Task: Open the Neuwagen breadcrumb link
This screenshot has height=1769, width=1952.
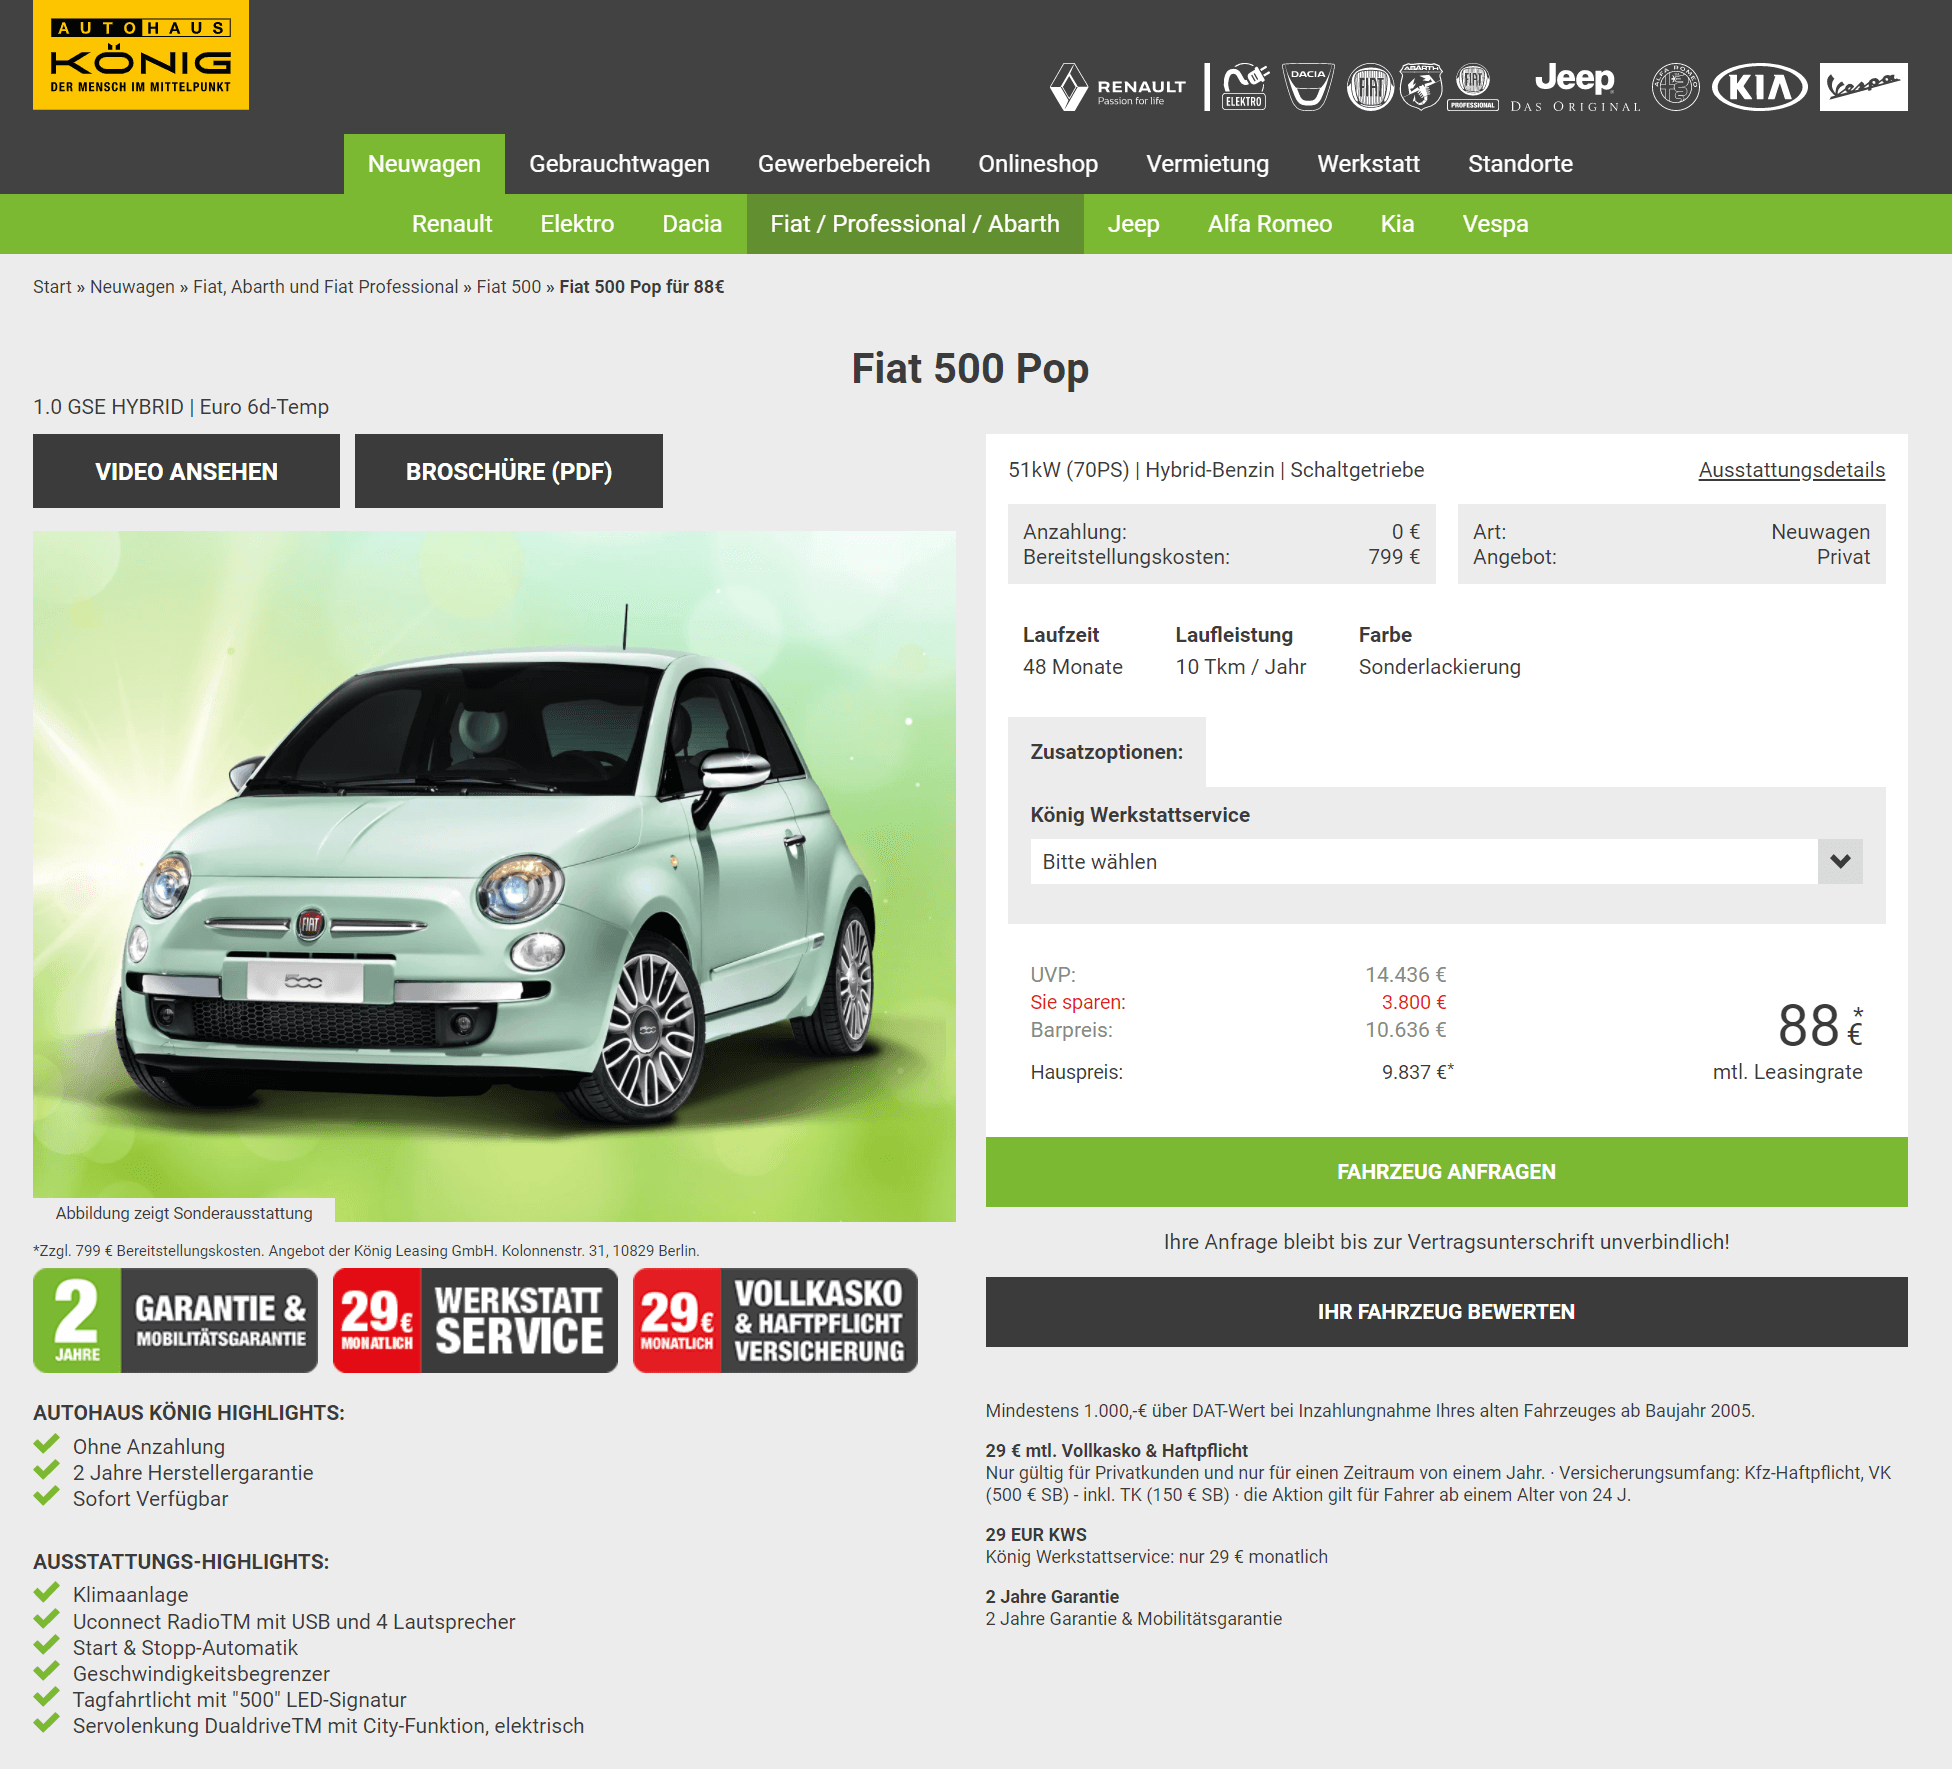Action: (132, 287)
